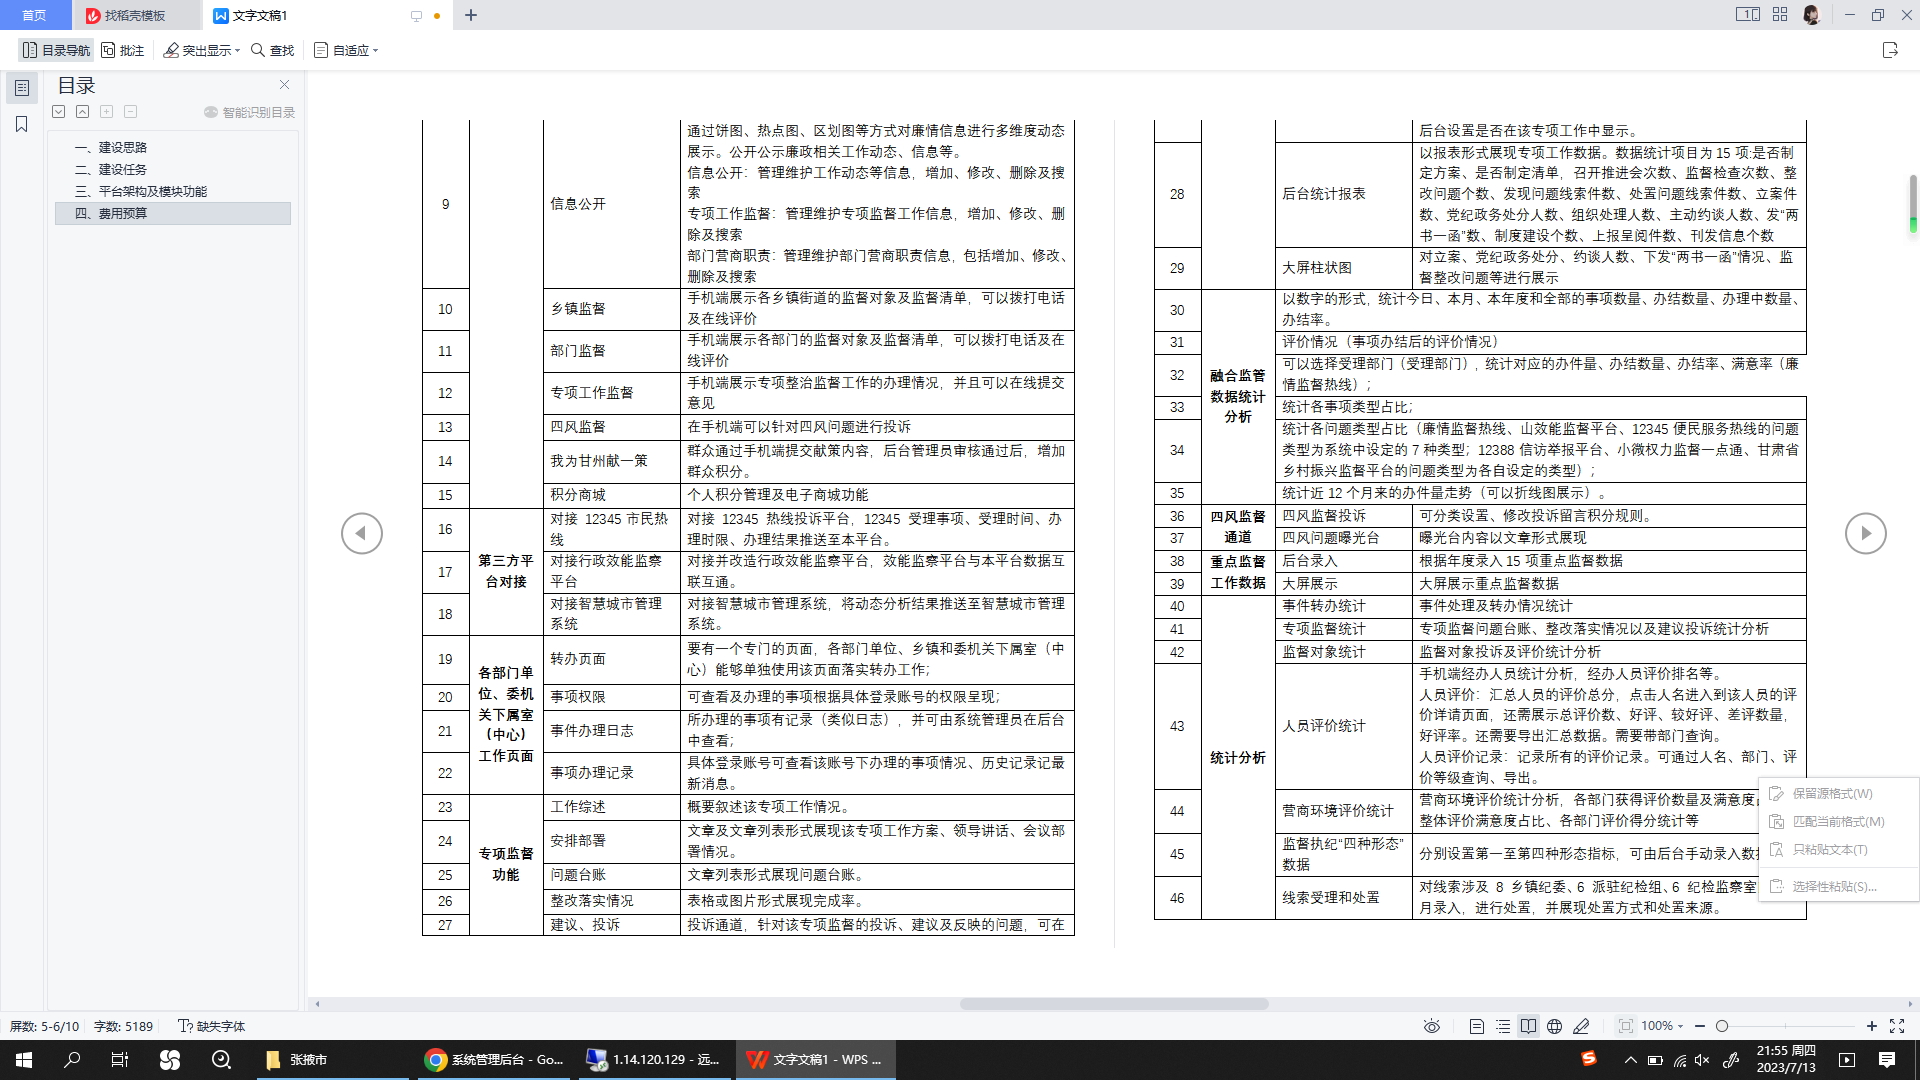Viewport: 1920px width, 1080px height.
Task: Select the outline panel icon in the sidebar
Action: [x=22, y=88]
